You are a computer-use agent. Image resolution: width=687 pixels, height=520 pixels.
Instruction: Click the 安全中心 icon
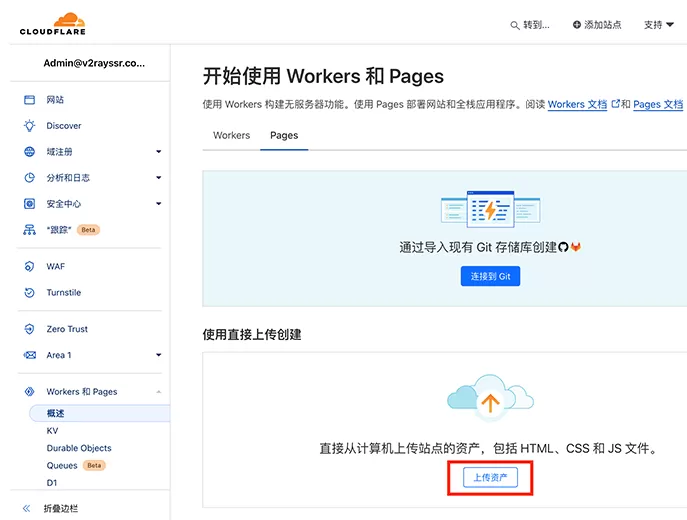click(29, 204)
